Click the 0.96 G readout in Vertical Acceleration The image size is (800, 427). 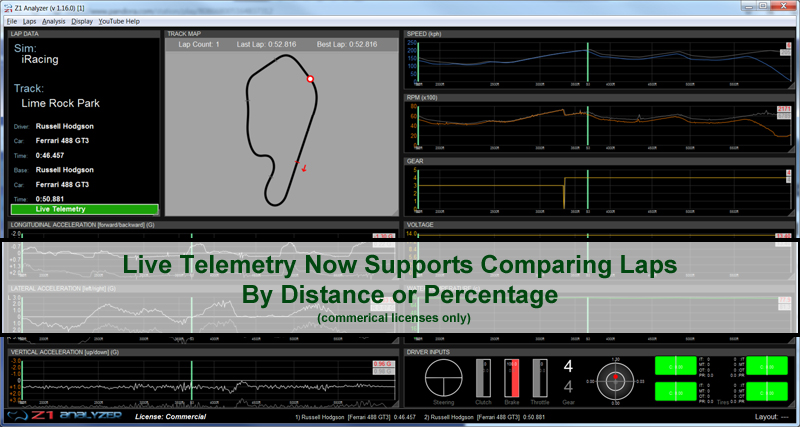point(384,364)
